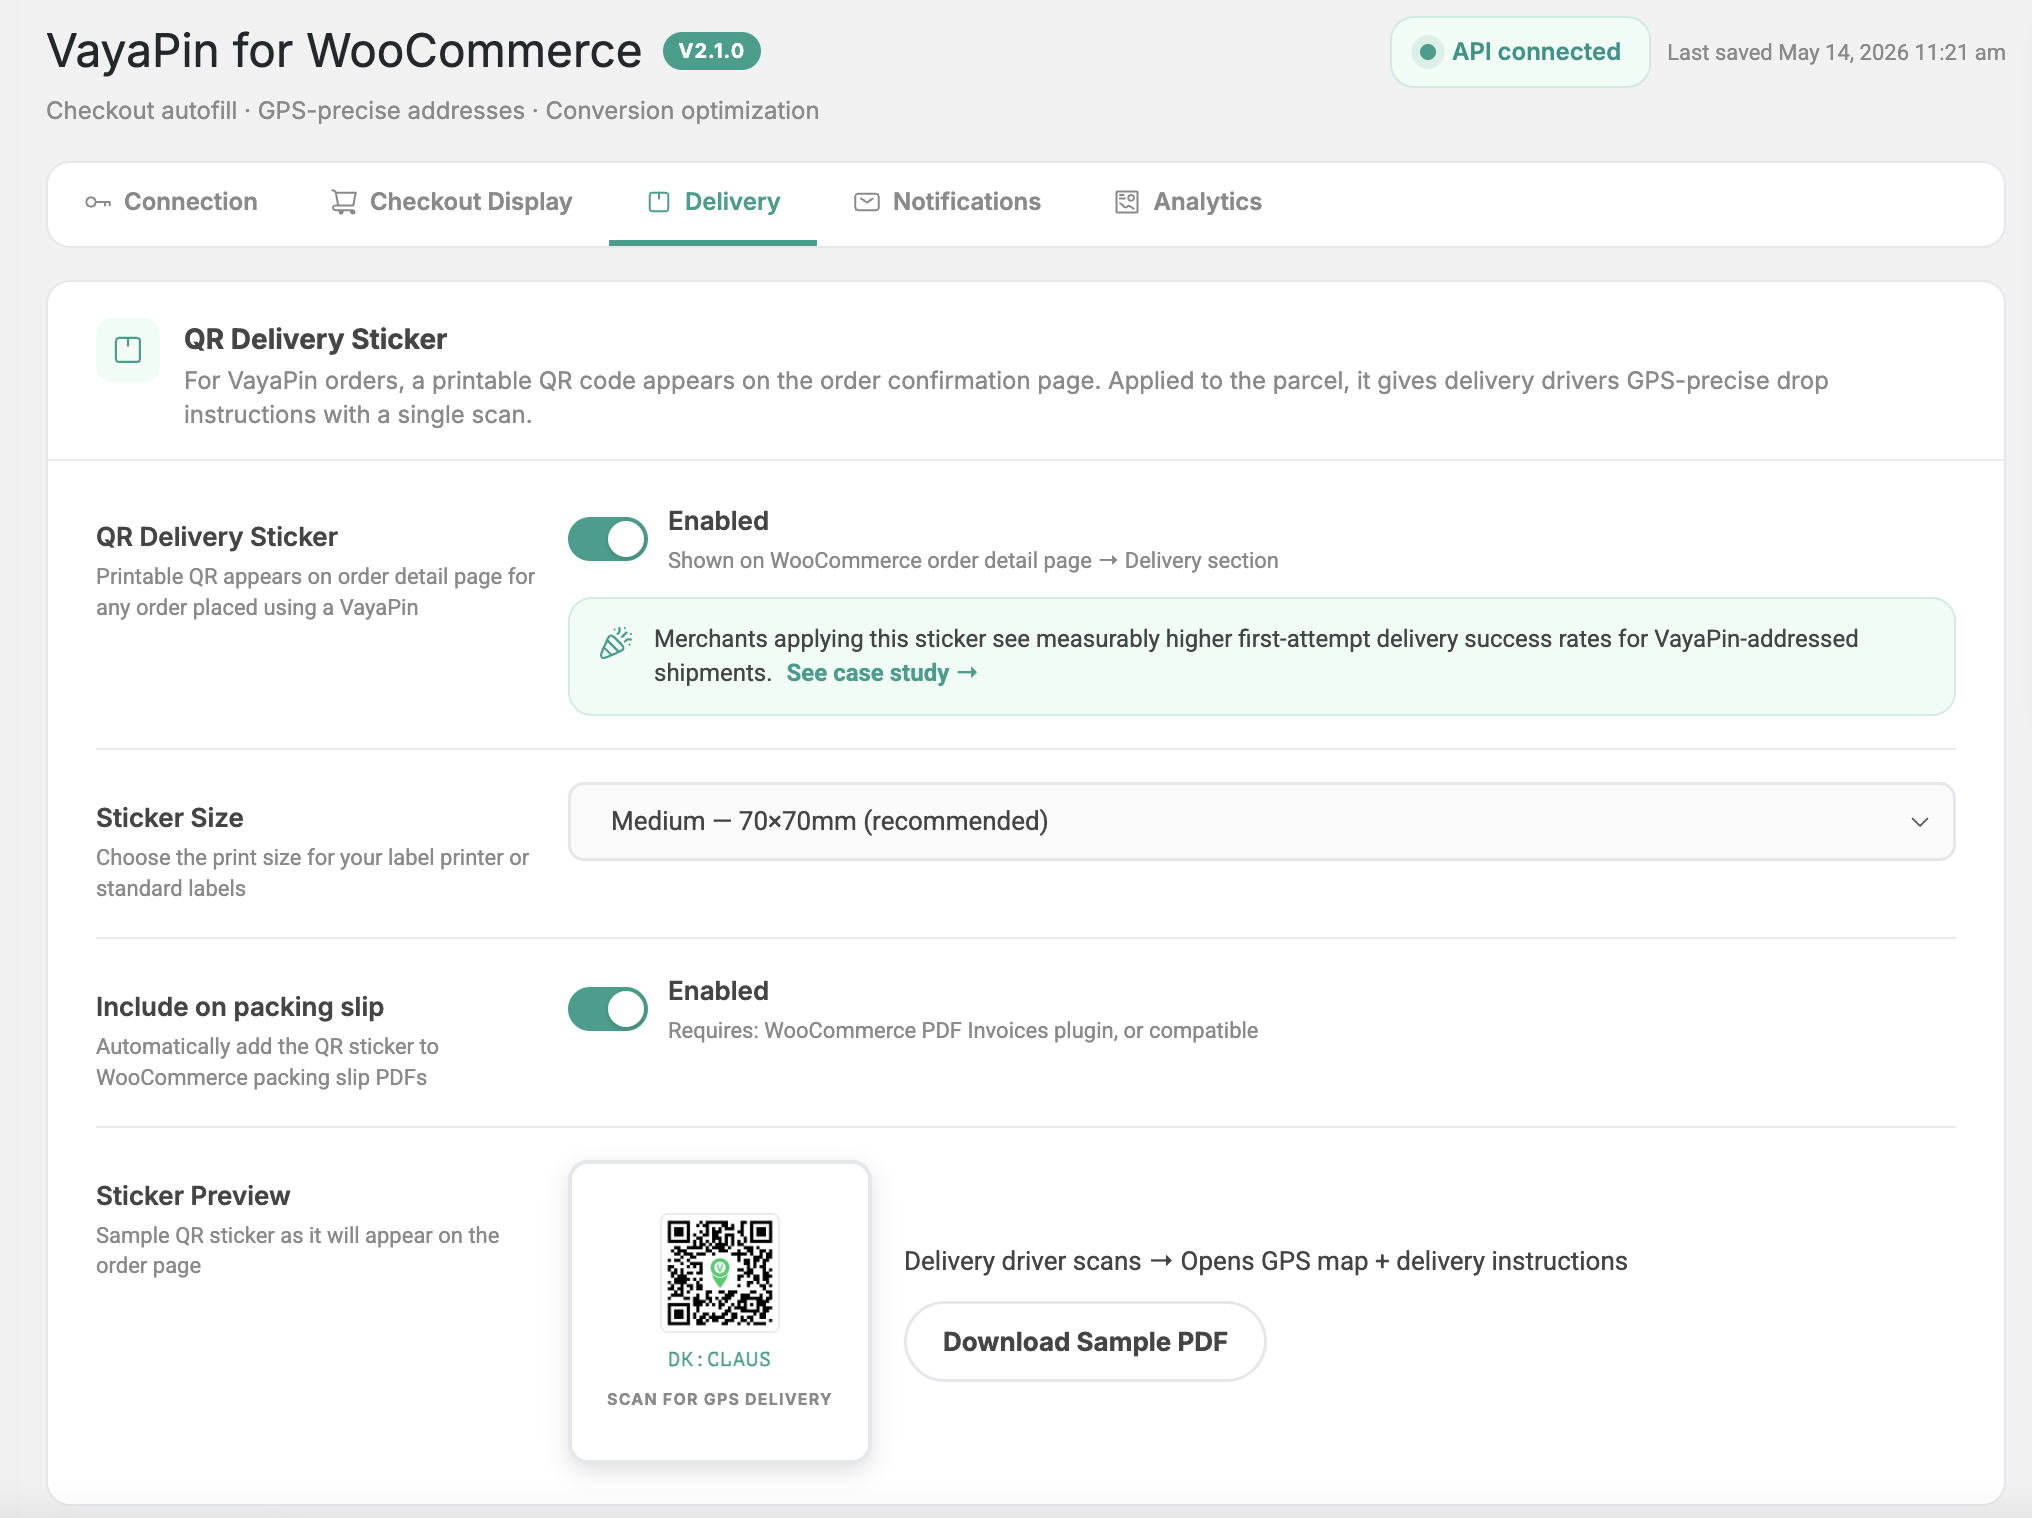Click the Sticker Size setting label

[170, 818]
